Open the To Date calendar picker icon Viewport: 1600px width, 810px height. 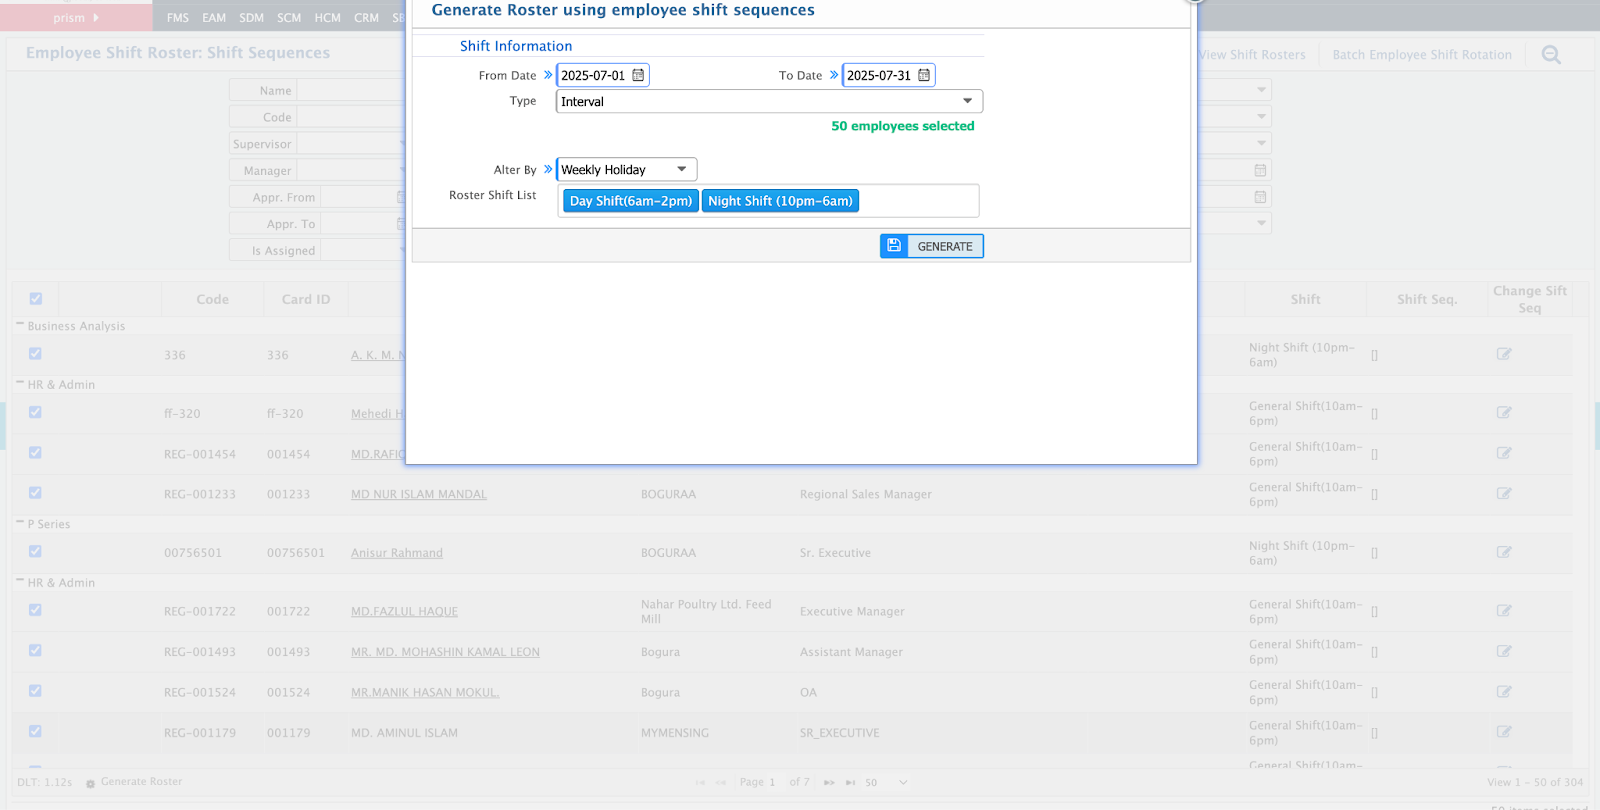point(924,75)
